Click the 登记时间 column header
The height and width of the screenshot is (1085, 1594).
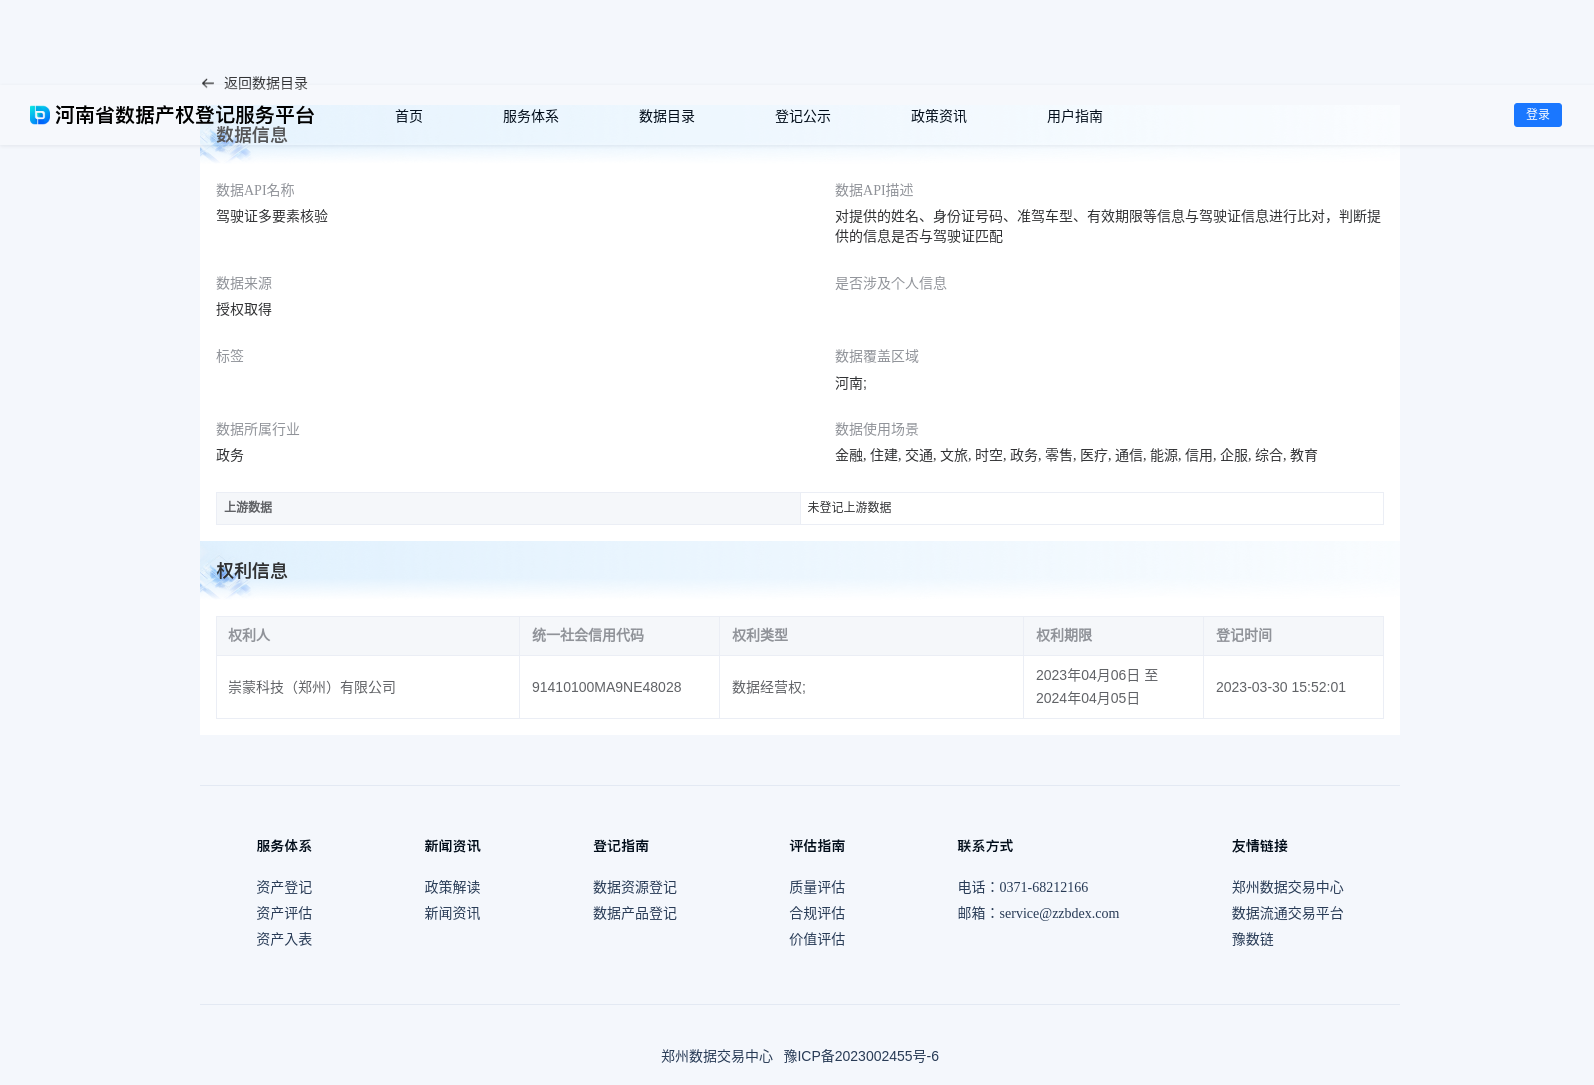(1294, 636)
